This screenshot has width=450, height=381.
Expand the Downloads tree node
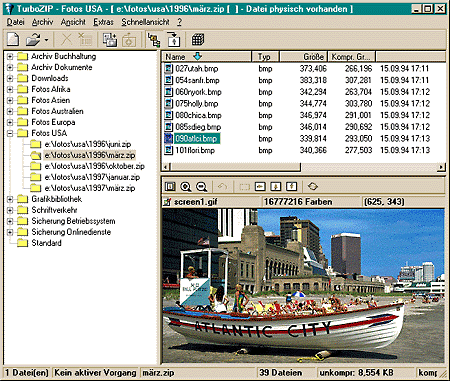tap(10, 79)
